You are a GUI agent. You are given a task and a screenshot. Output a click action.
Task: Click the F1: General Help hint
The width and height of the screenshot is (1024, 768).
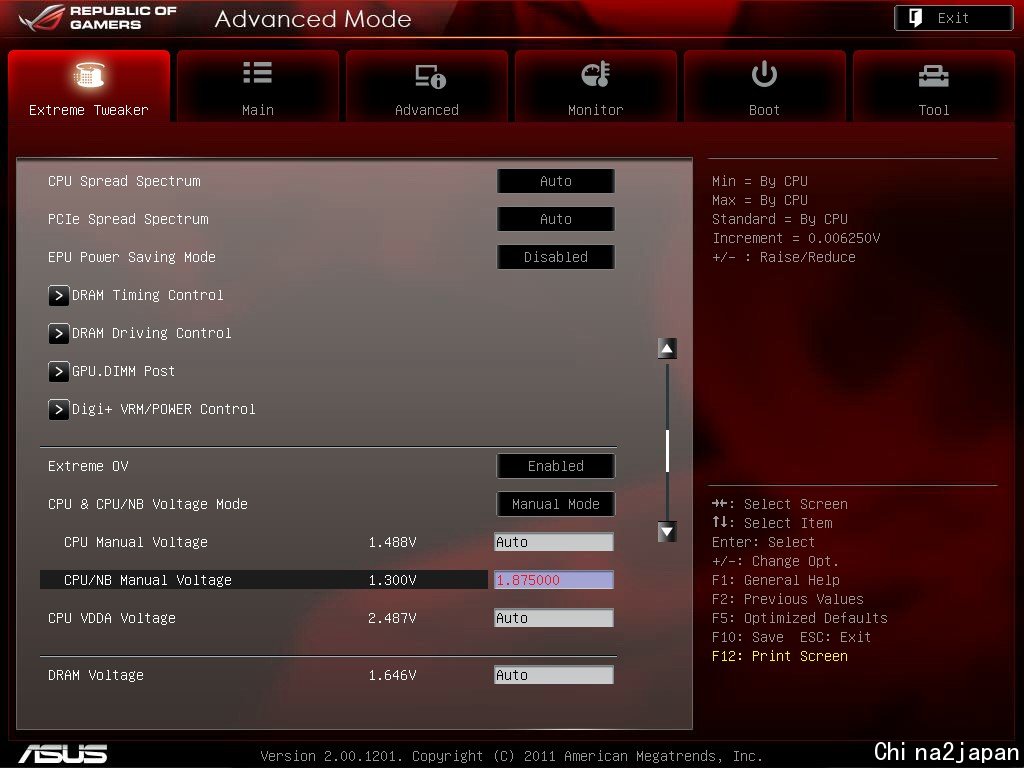click(776, 580)
